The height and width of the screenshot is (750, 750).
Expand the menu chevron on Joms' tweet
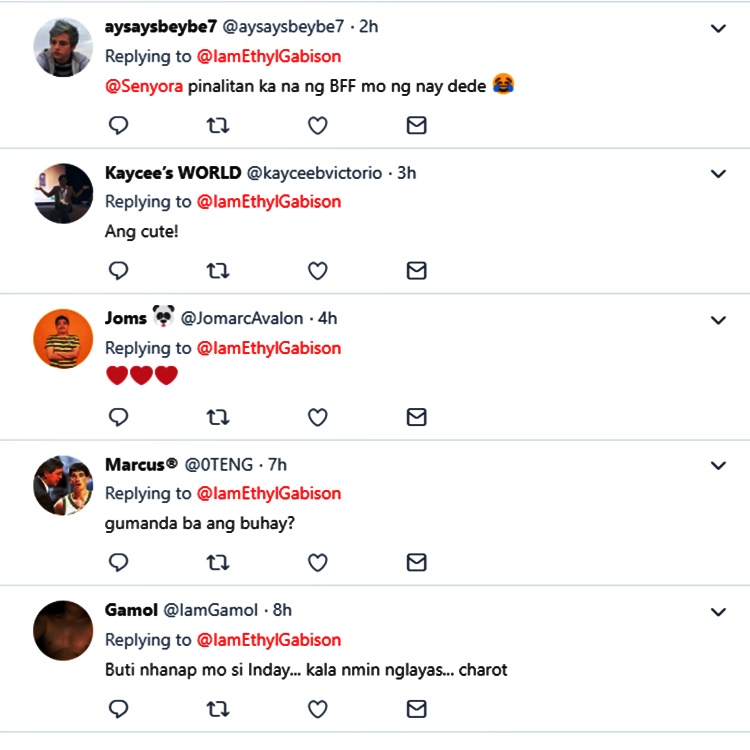[717, 320]
